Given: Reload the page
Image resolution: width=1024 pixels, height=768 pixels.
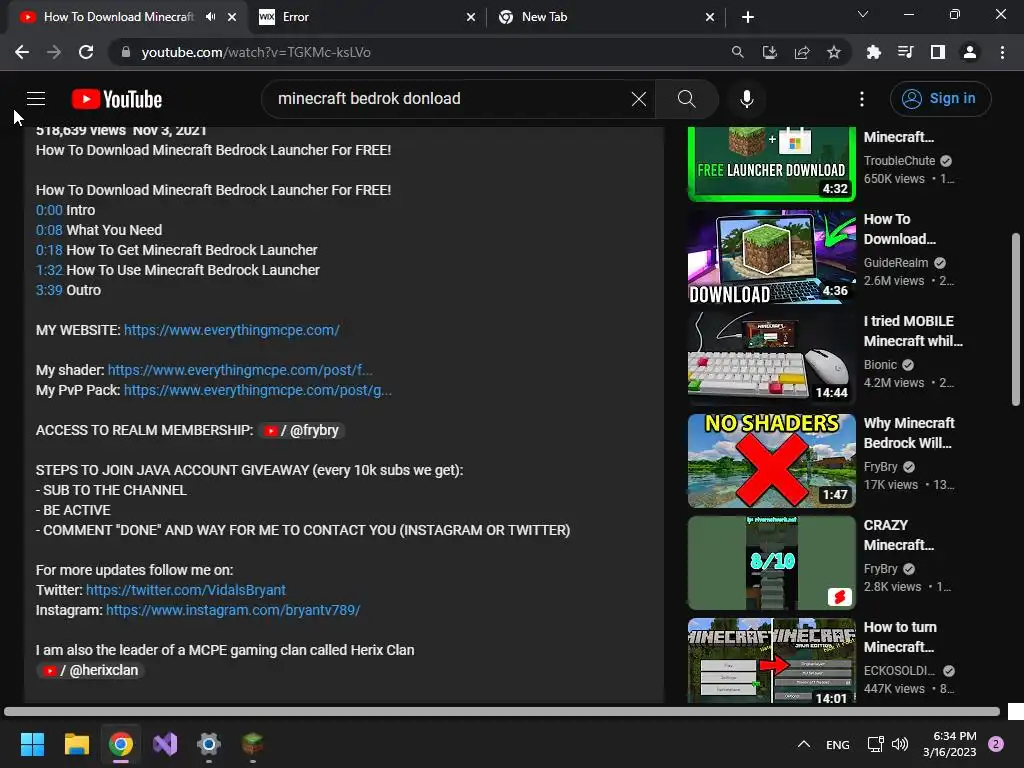Looking at the screenshot, I should coord(86,52).
